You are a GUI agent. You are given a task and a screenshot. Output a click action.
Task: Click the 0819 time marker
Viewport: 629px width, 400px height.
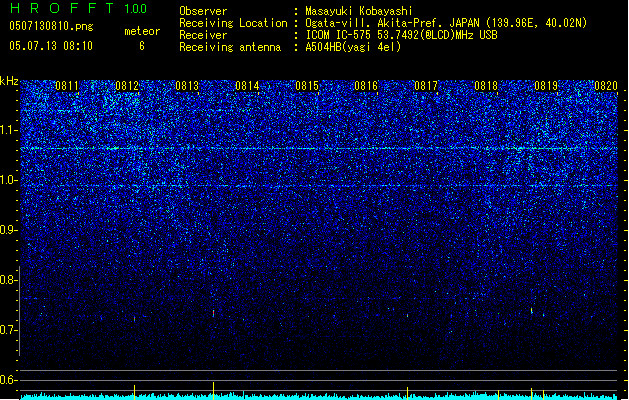[x=546, y=86]
